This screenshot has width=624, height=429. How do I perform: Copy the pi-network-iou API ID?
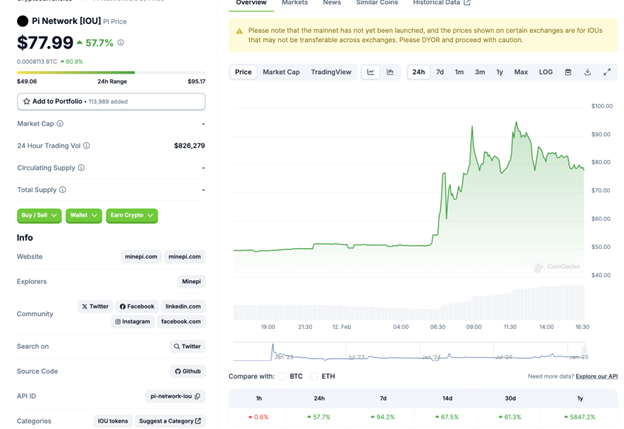point(198,396)
